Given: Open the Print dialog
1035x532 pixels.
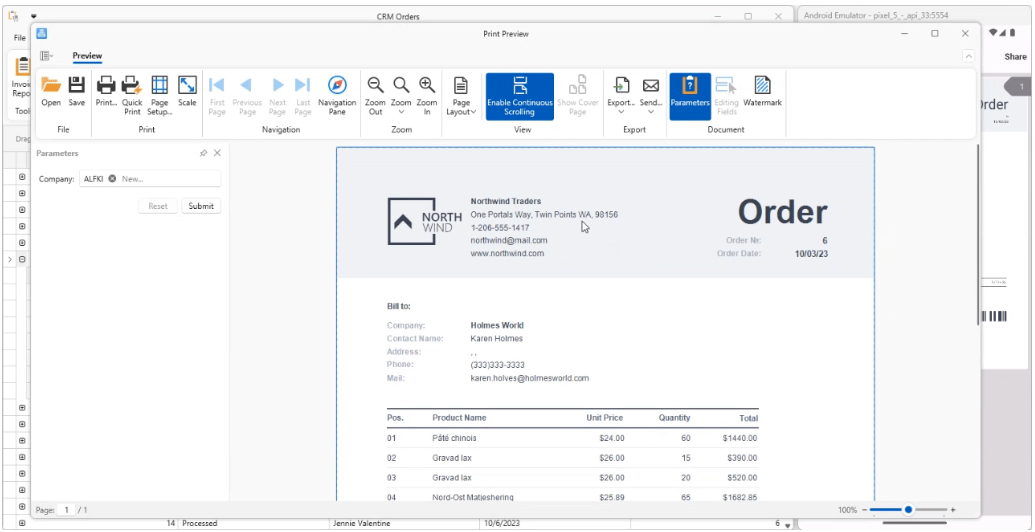Looking at the screenshot, I should click(x=106, y=91).
